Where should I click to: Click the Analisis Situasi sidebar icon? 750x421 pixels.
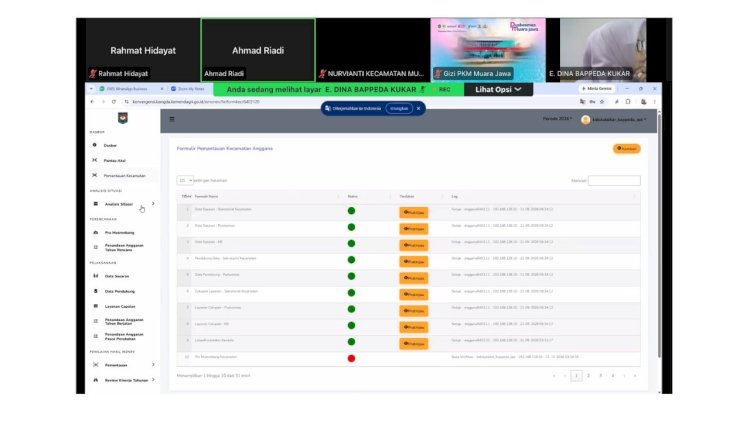click(x=96, y=204)
